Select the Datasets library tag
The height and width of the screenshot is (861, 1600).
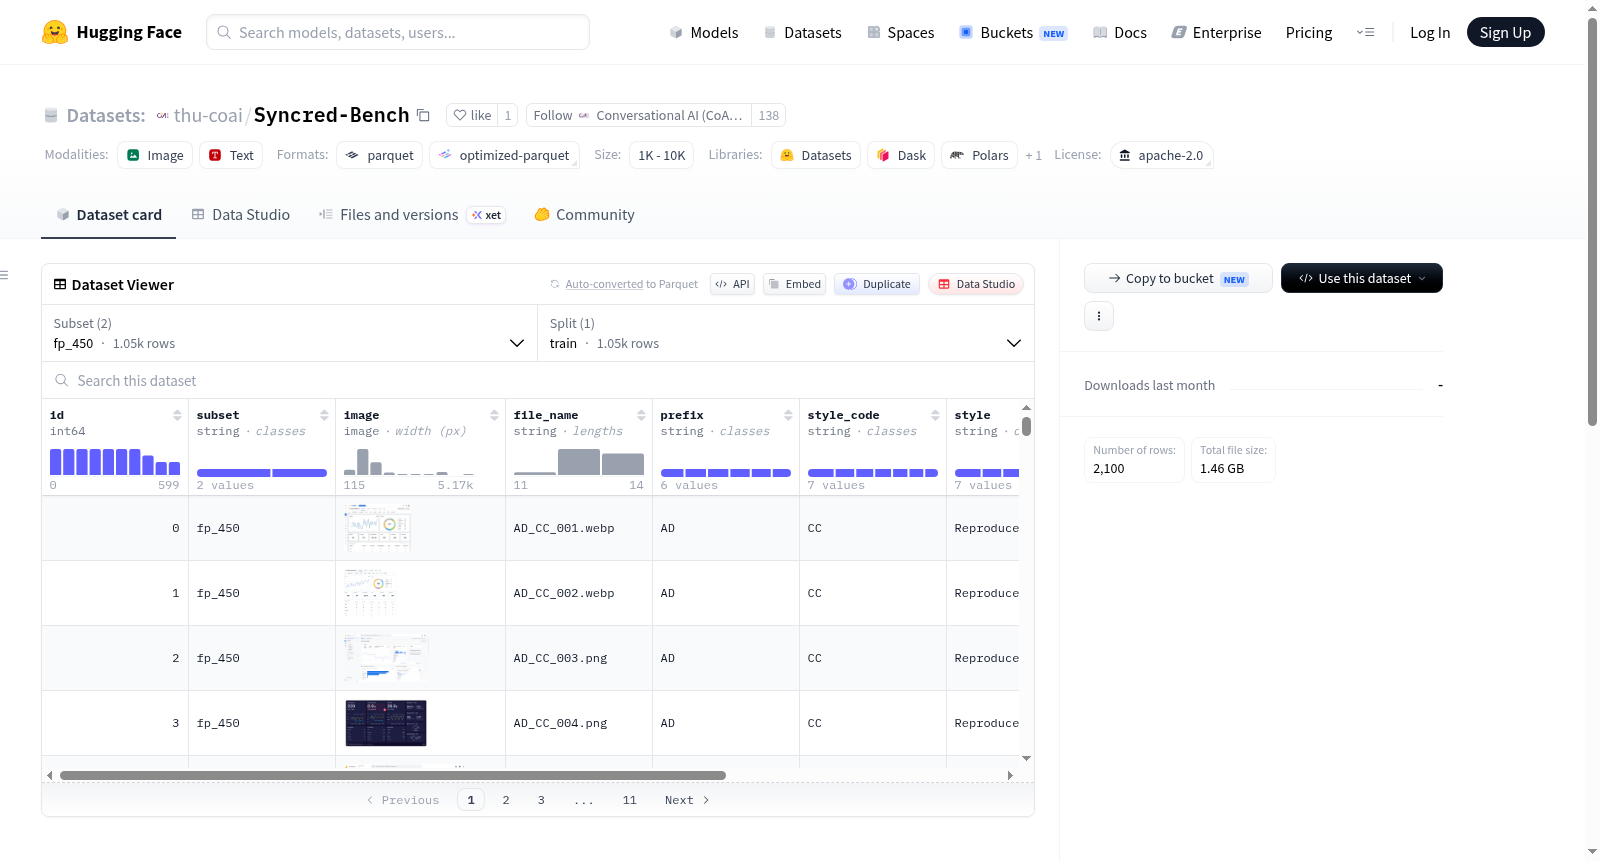[816, 155]
